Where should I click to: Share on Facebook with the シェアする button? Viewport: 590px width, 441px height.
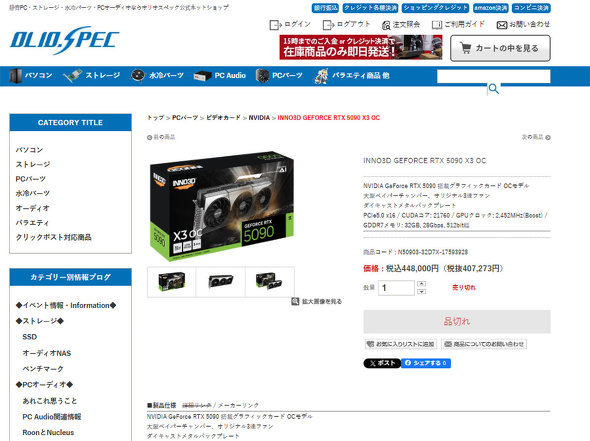click(x=426, y=363)
